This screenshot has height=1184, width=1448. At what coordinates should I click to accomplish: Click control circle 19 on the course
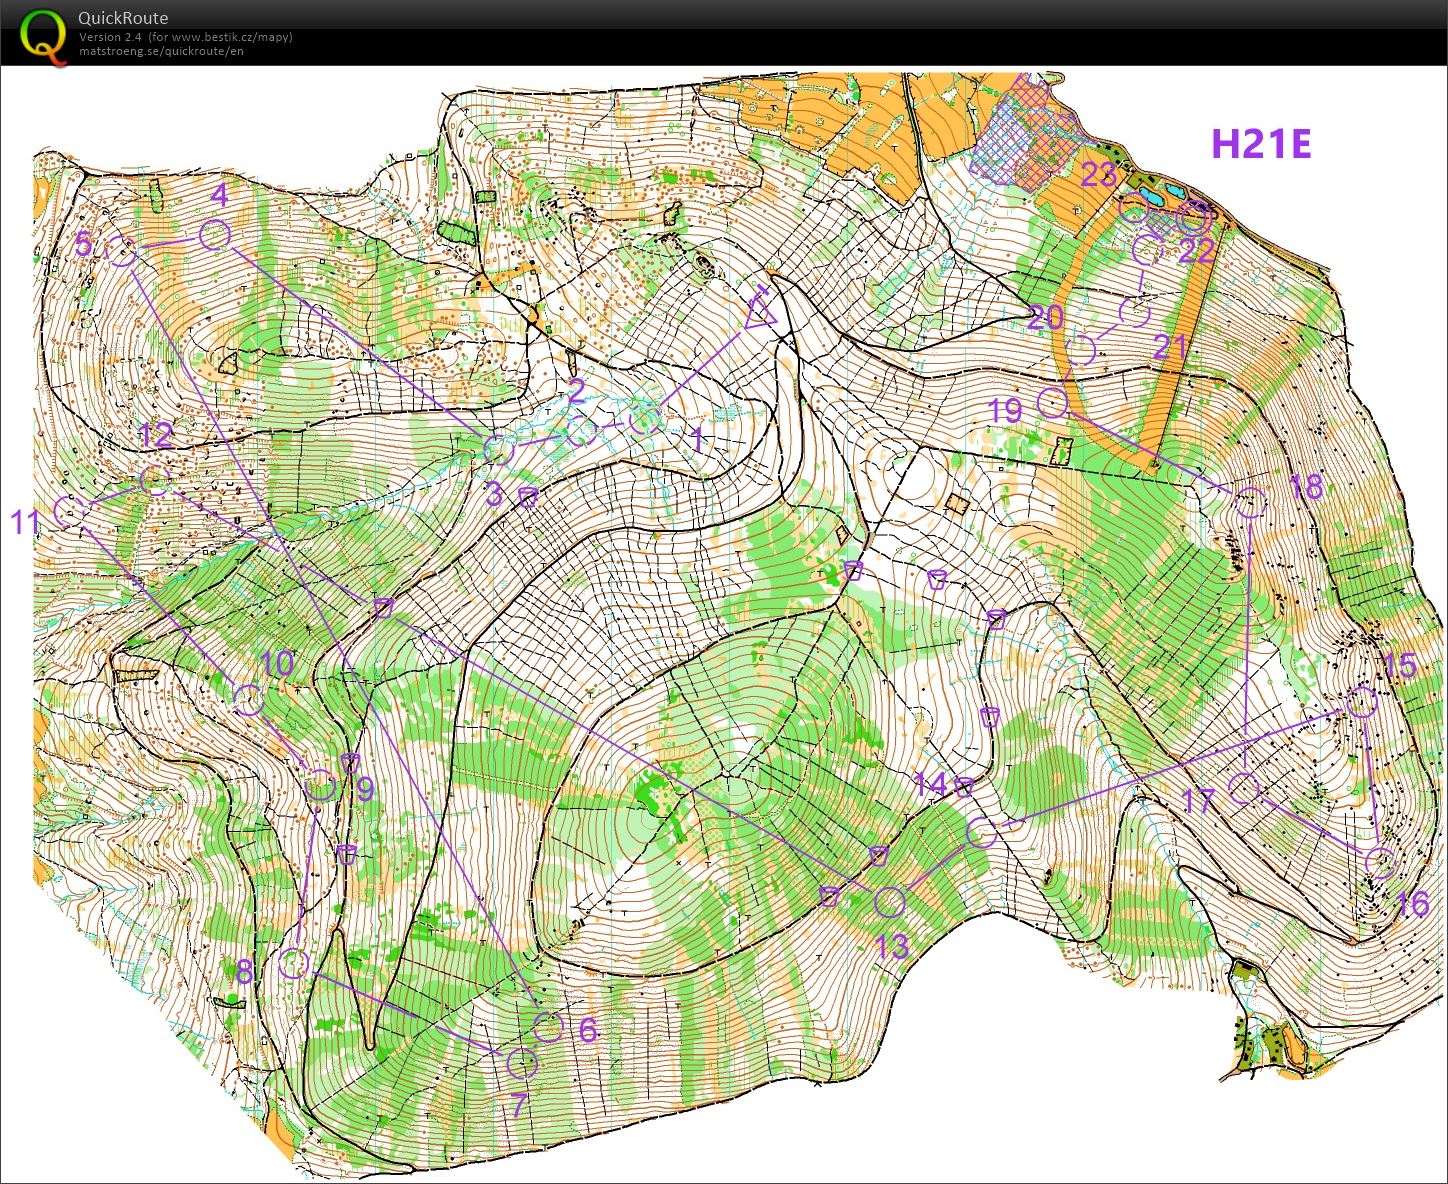coord(1053,402)
